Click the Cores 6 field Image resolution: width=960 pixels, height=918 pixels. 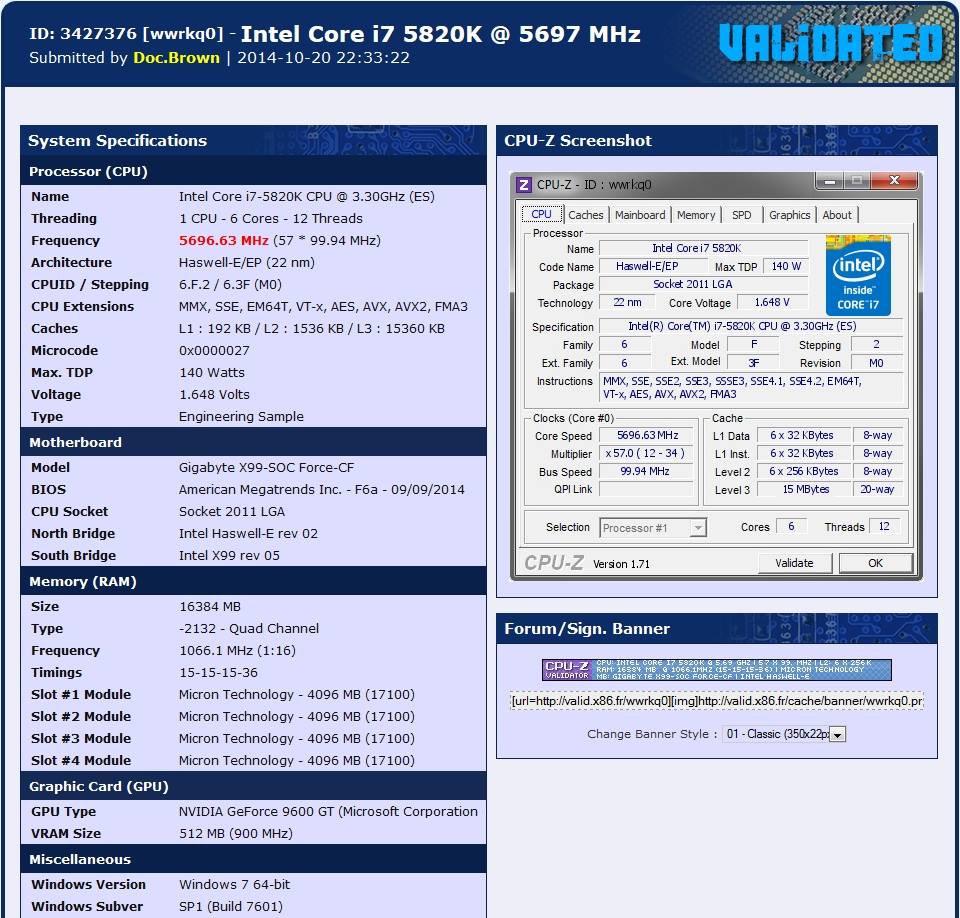coord(791,527)
